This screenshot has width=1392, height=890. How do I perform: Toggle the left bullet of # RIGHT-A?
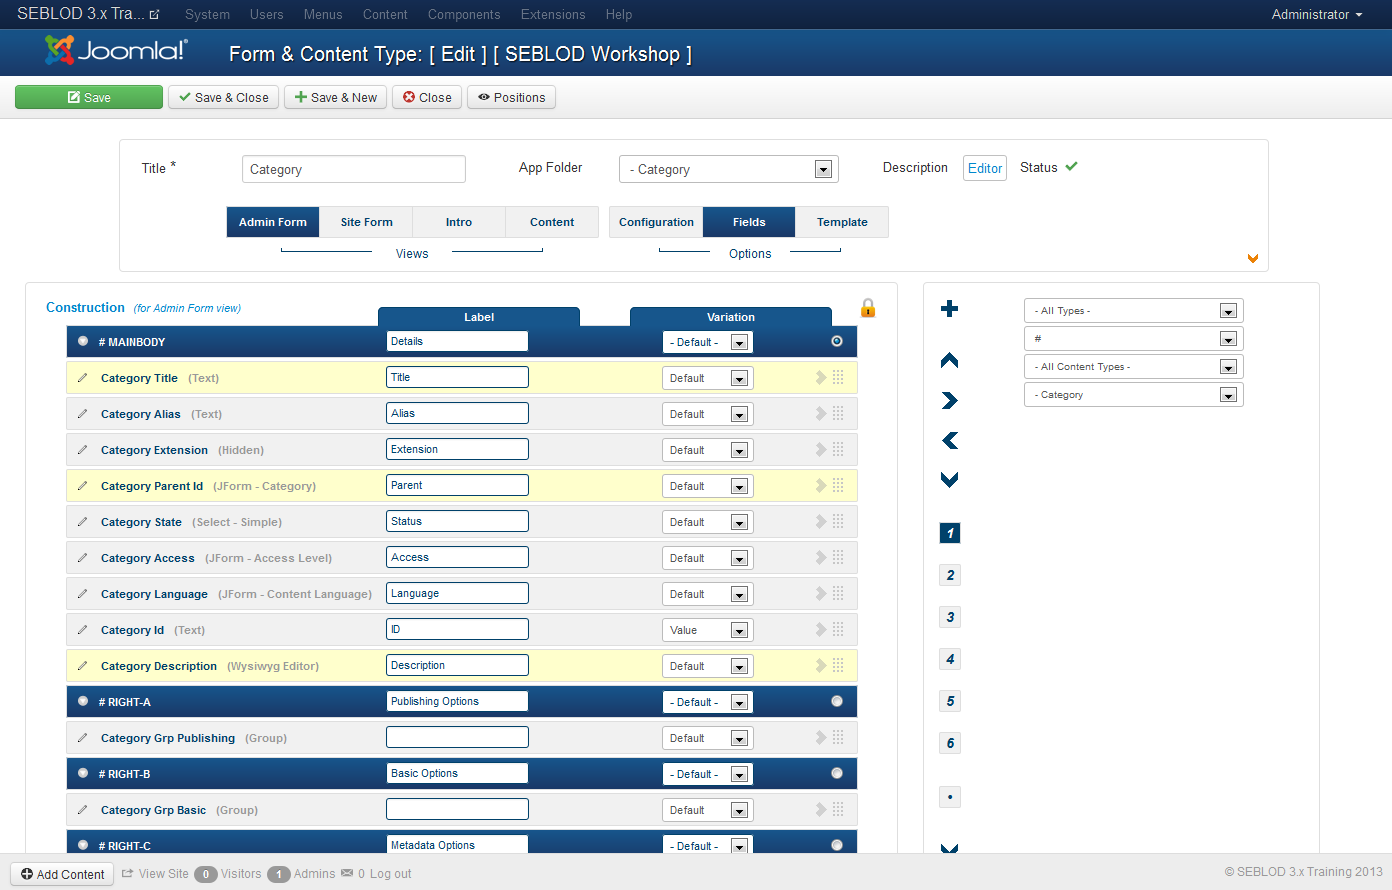click(x=83, y=701)
